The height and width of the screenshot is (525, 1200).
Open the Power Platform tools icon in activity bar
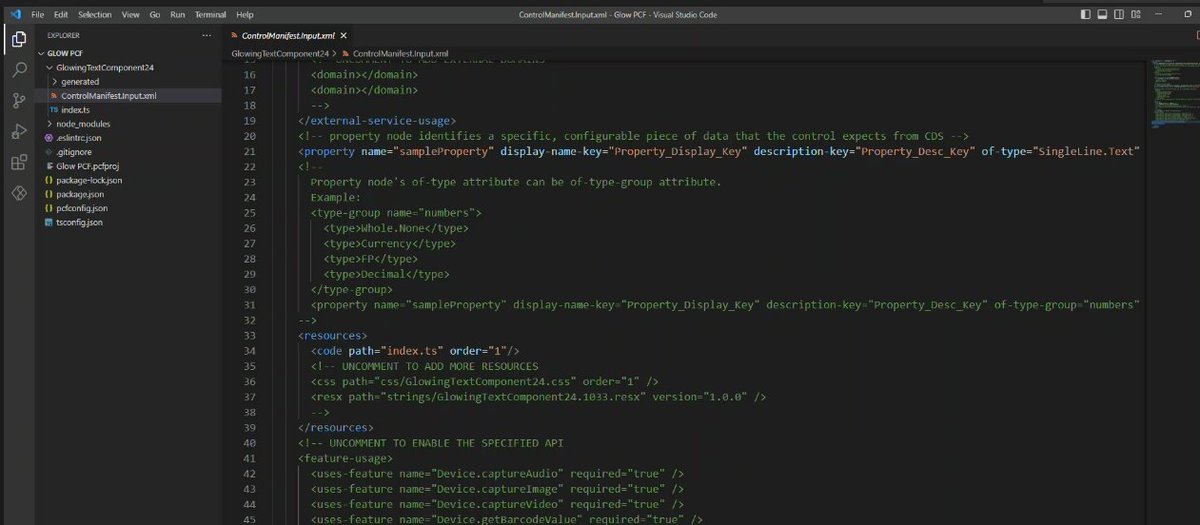[18, 192]
